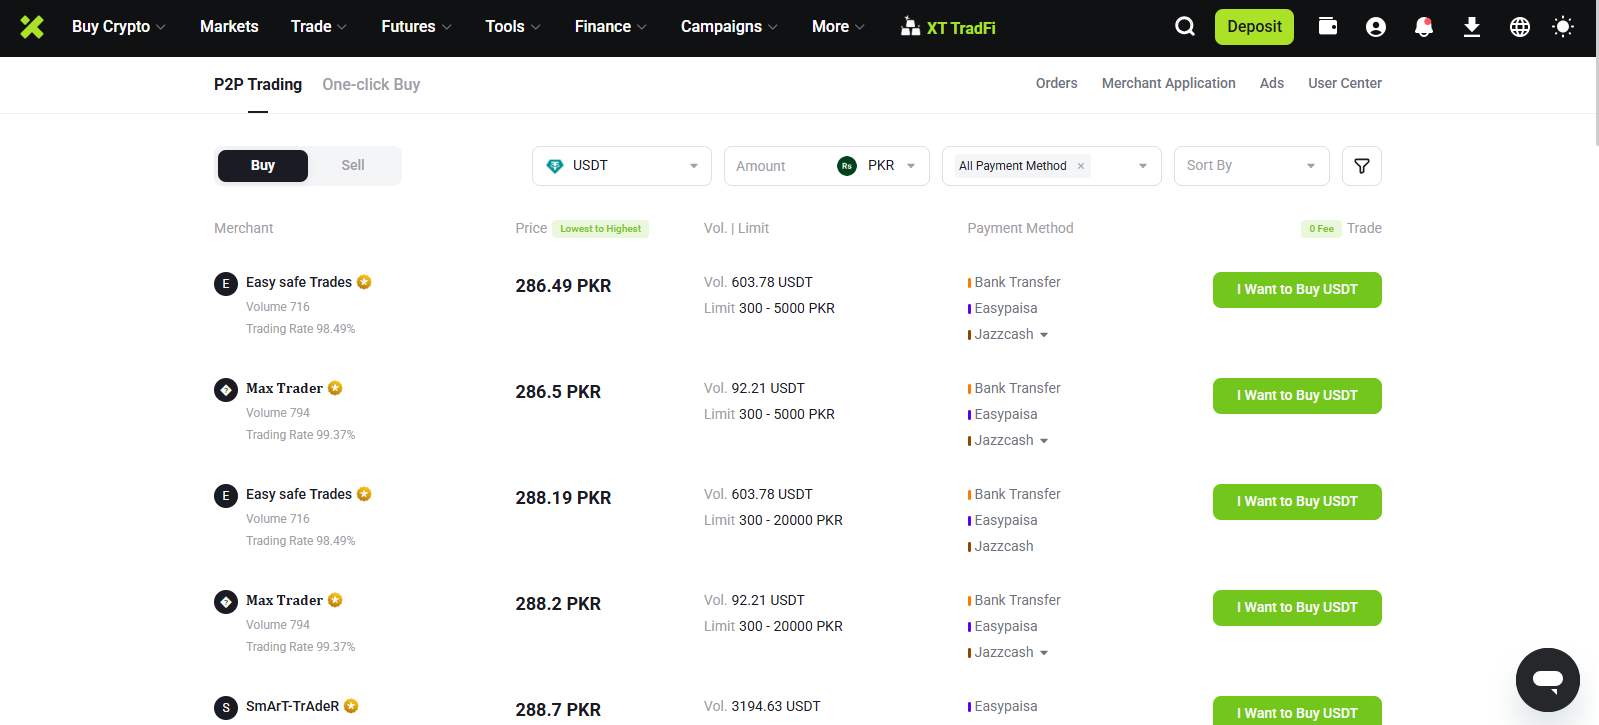1599x725 pixels.
Task: Expand the More menu
Action: click(x=839, y=27)
